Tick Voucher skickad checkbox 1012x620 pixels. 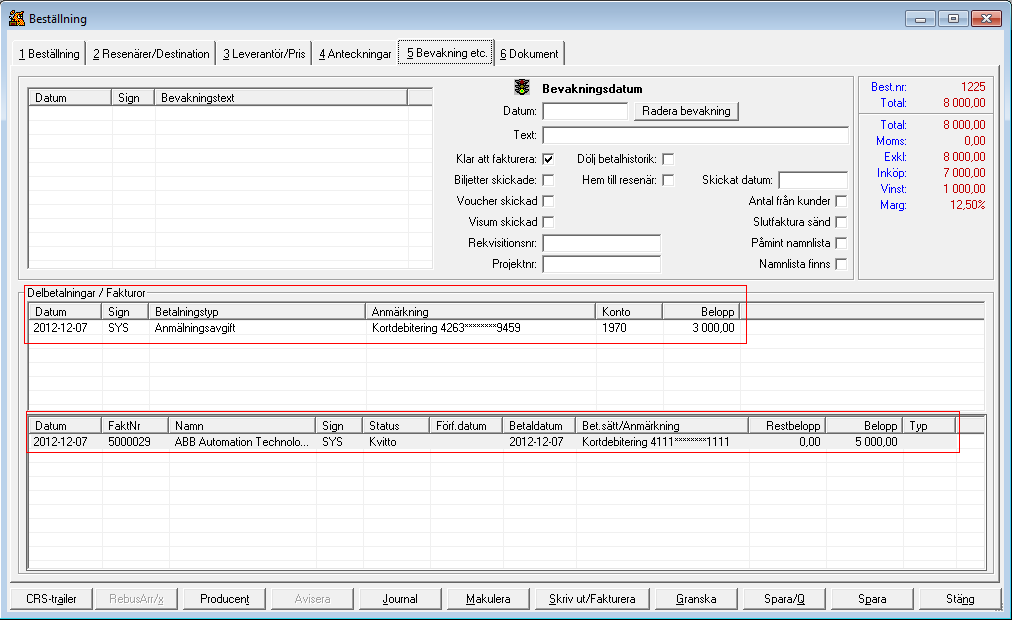click(548, 201)
